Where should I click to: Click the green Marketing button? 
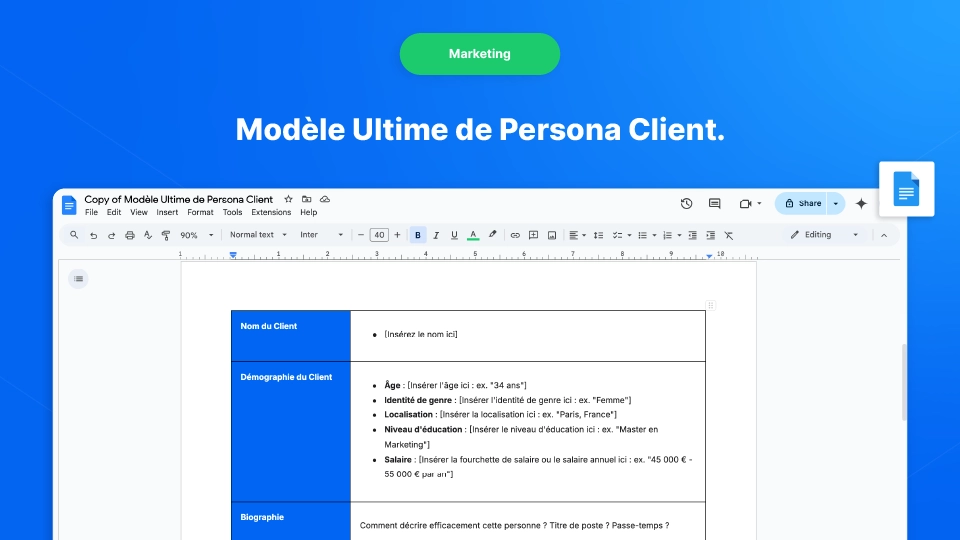[479, 54]
